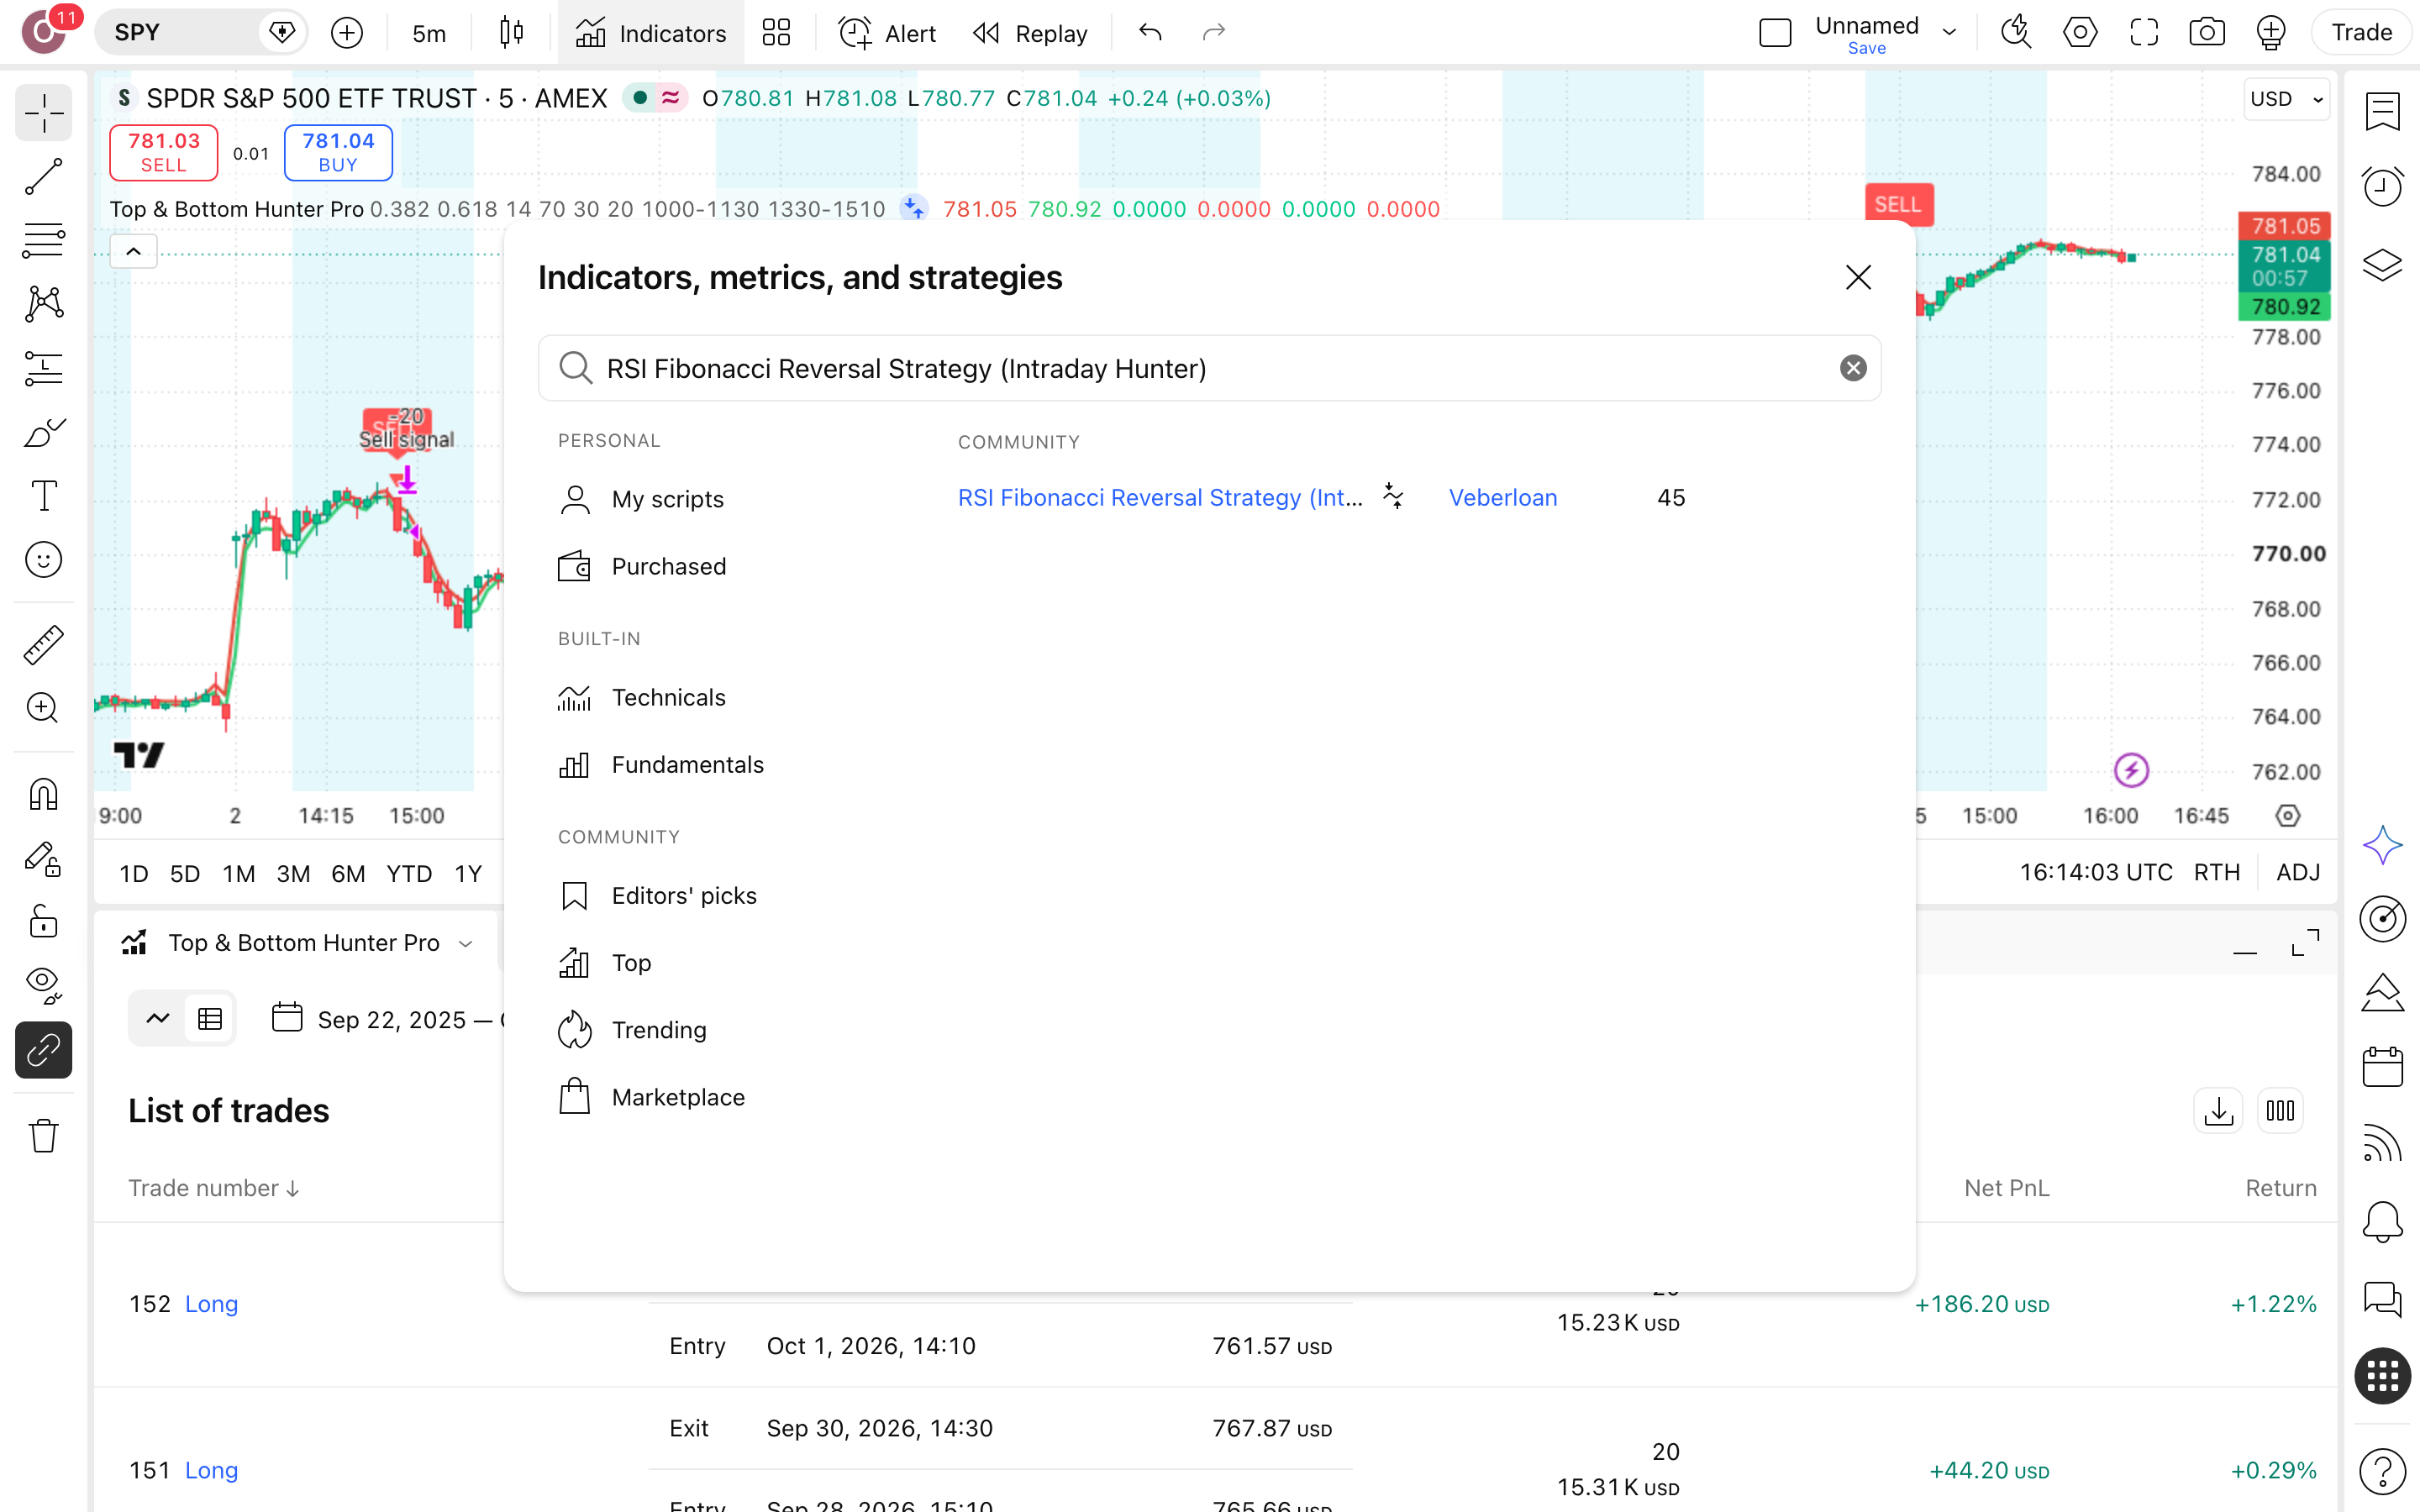This screenshot has height=1512, width=2420.
Task: Open the emoji and icons tool
Action: point(43,560)
